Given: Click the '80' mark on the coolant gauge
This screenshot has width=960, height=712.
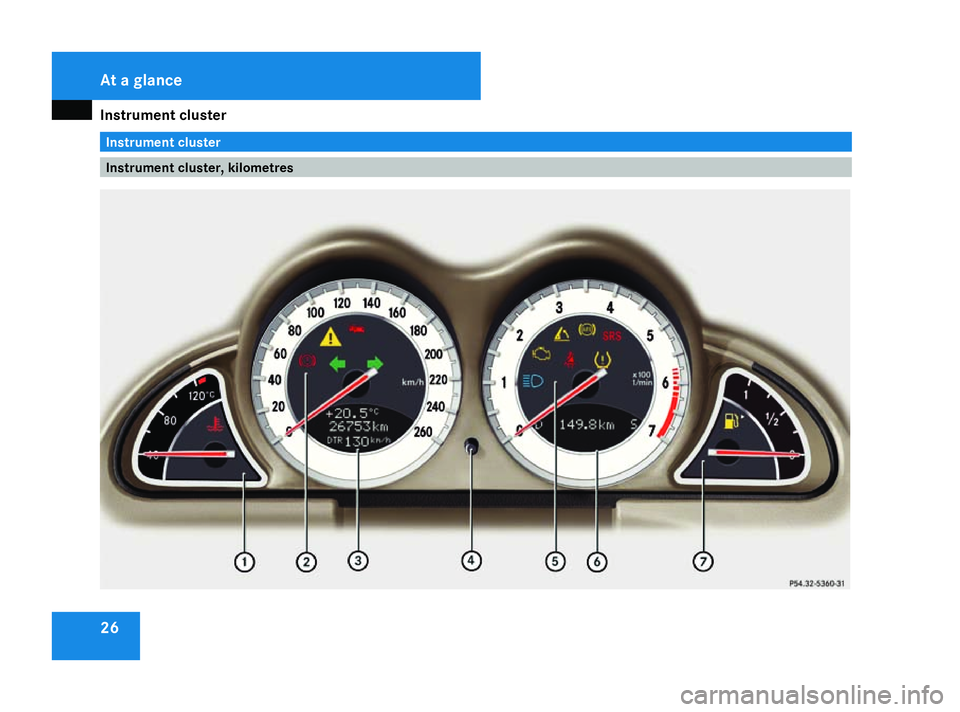Looking at the screenshot, I should (x=170, y=421).
